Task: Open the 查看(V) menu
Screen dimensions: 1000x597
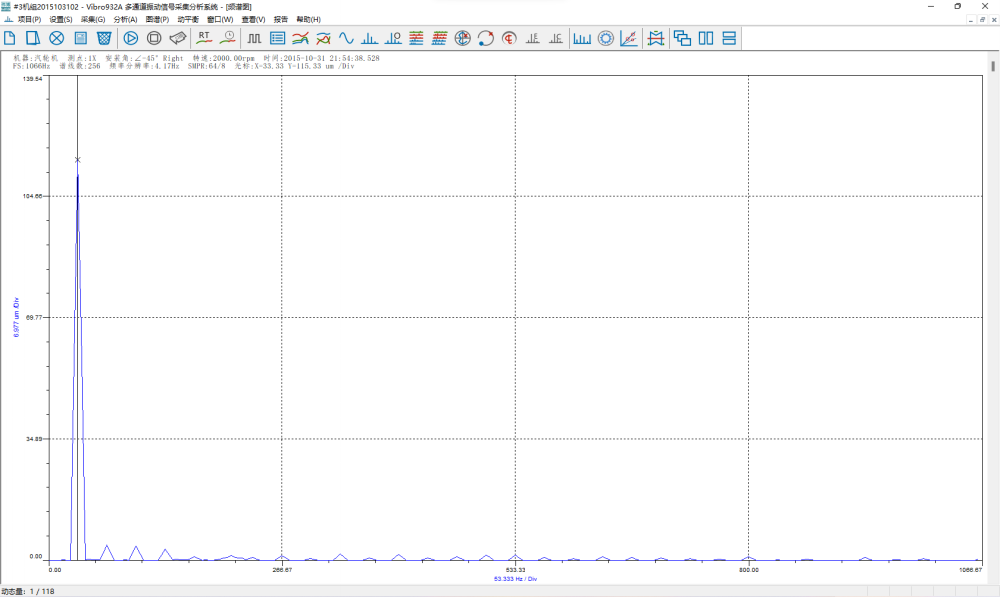Action: pos(253,20)
